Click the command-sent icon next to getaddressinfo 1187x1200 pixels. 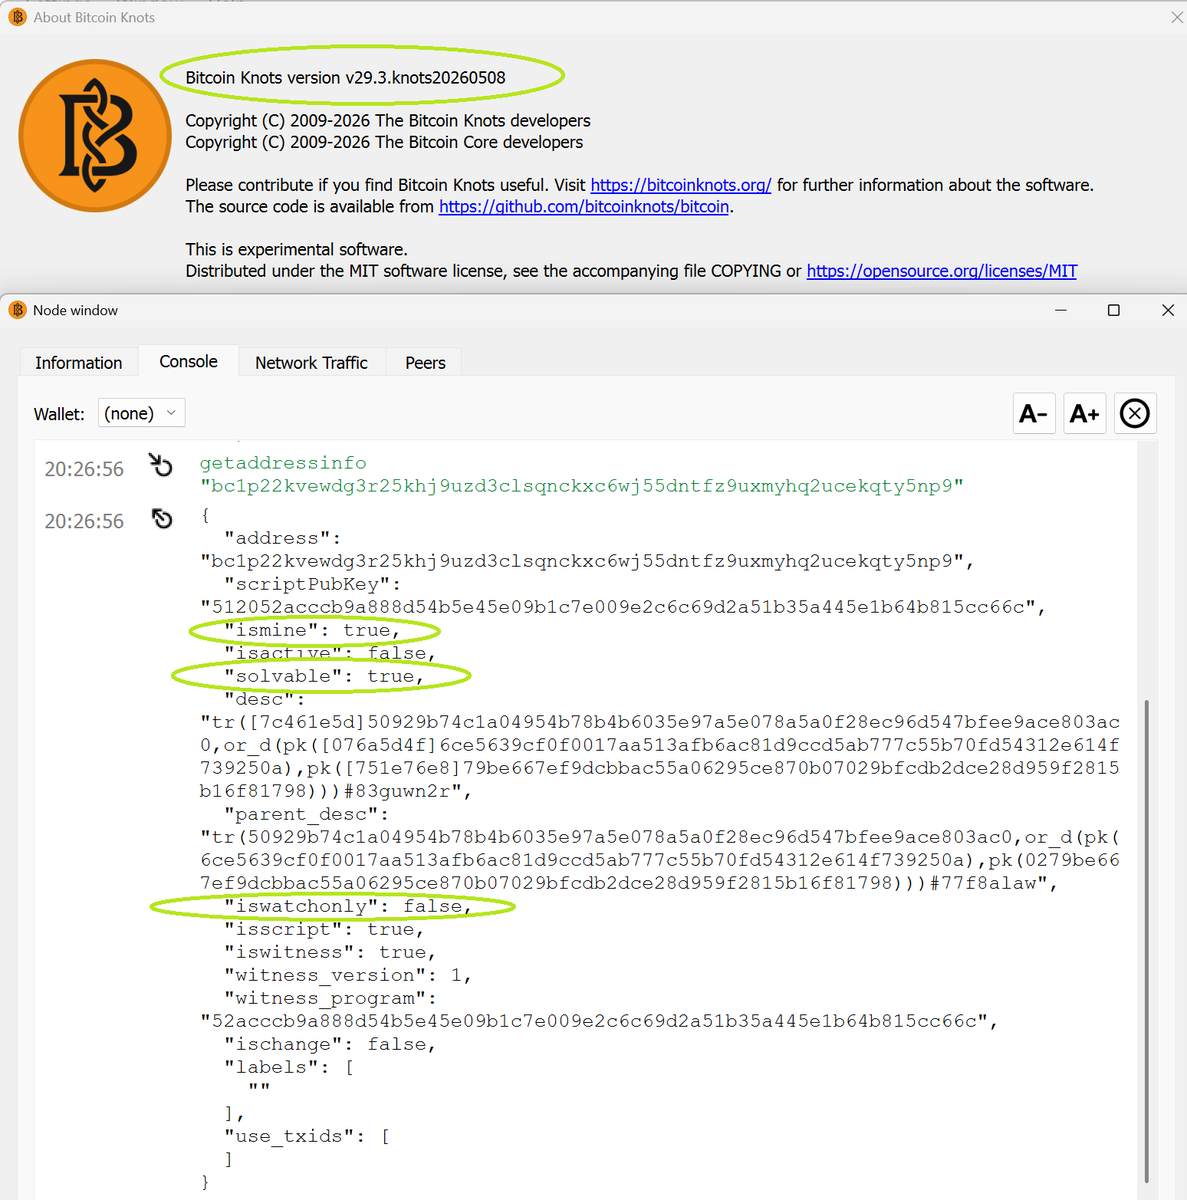pyautogui.click(x=161, y=465)
